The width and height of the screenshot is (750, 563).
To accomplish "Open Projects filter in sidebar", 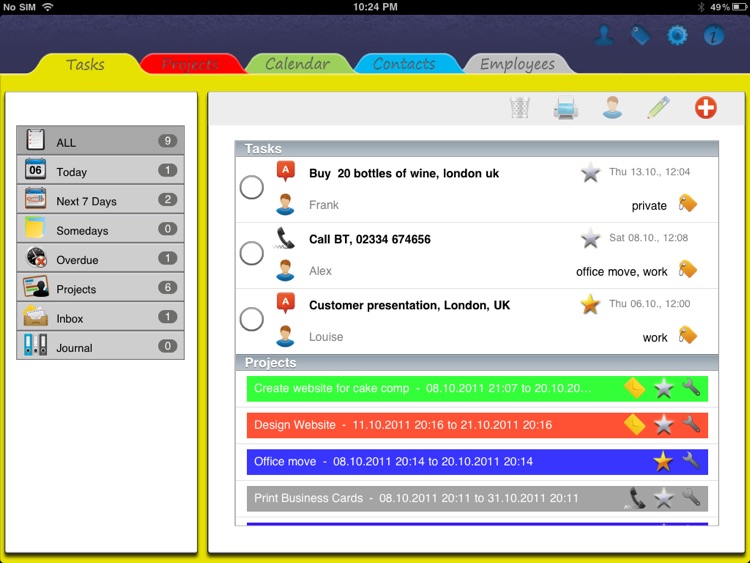I will 100,287.
